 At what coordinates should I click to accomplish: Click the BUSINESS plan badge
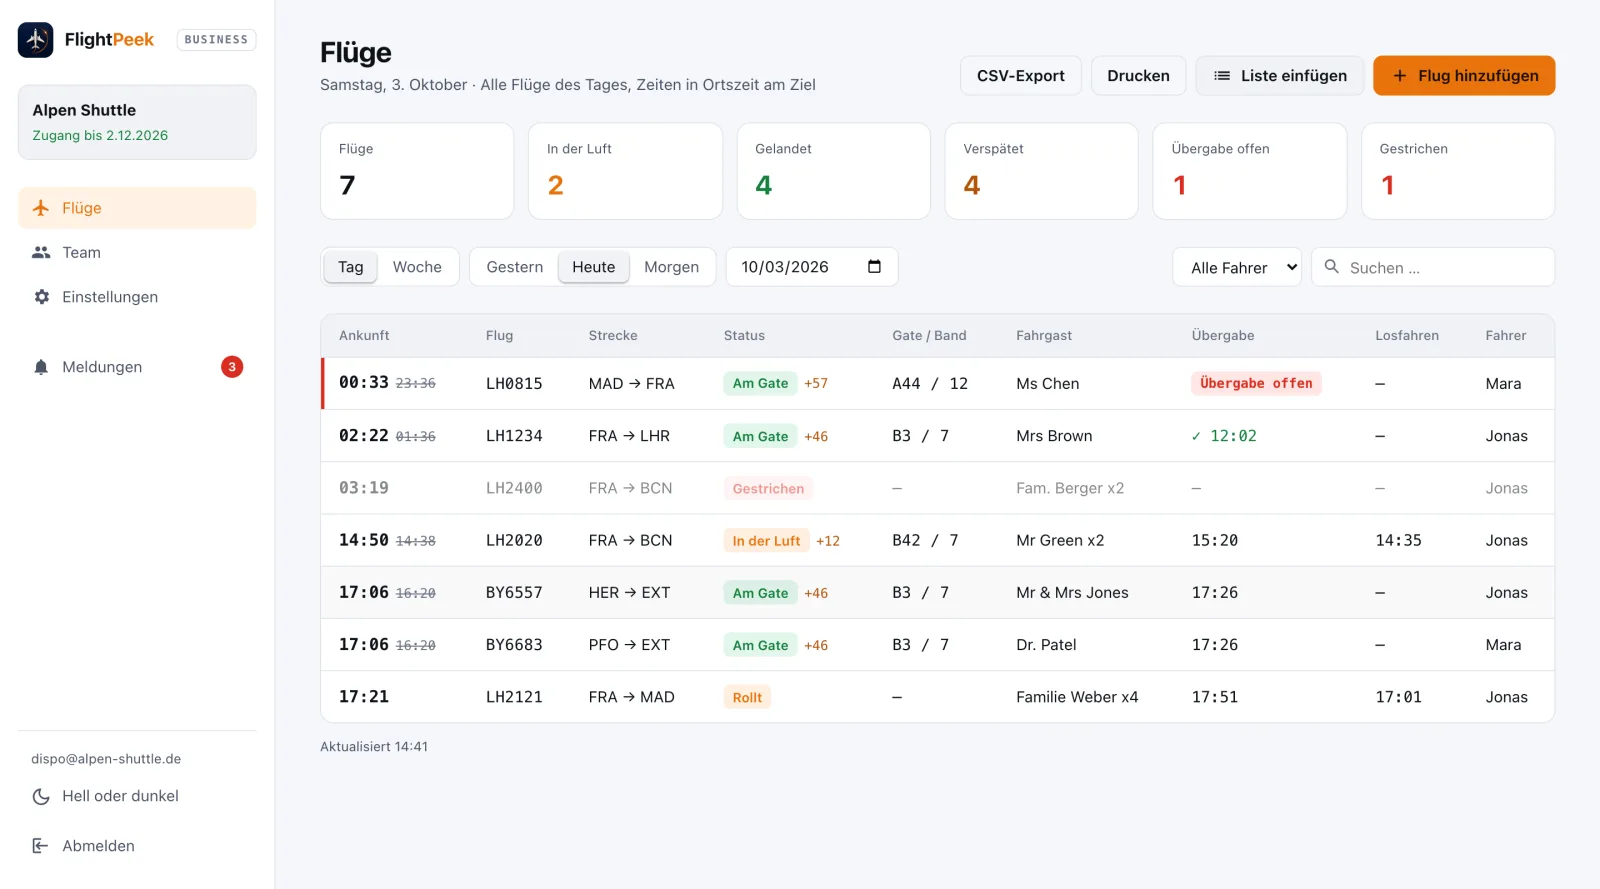coord(216,40)
